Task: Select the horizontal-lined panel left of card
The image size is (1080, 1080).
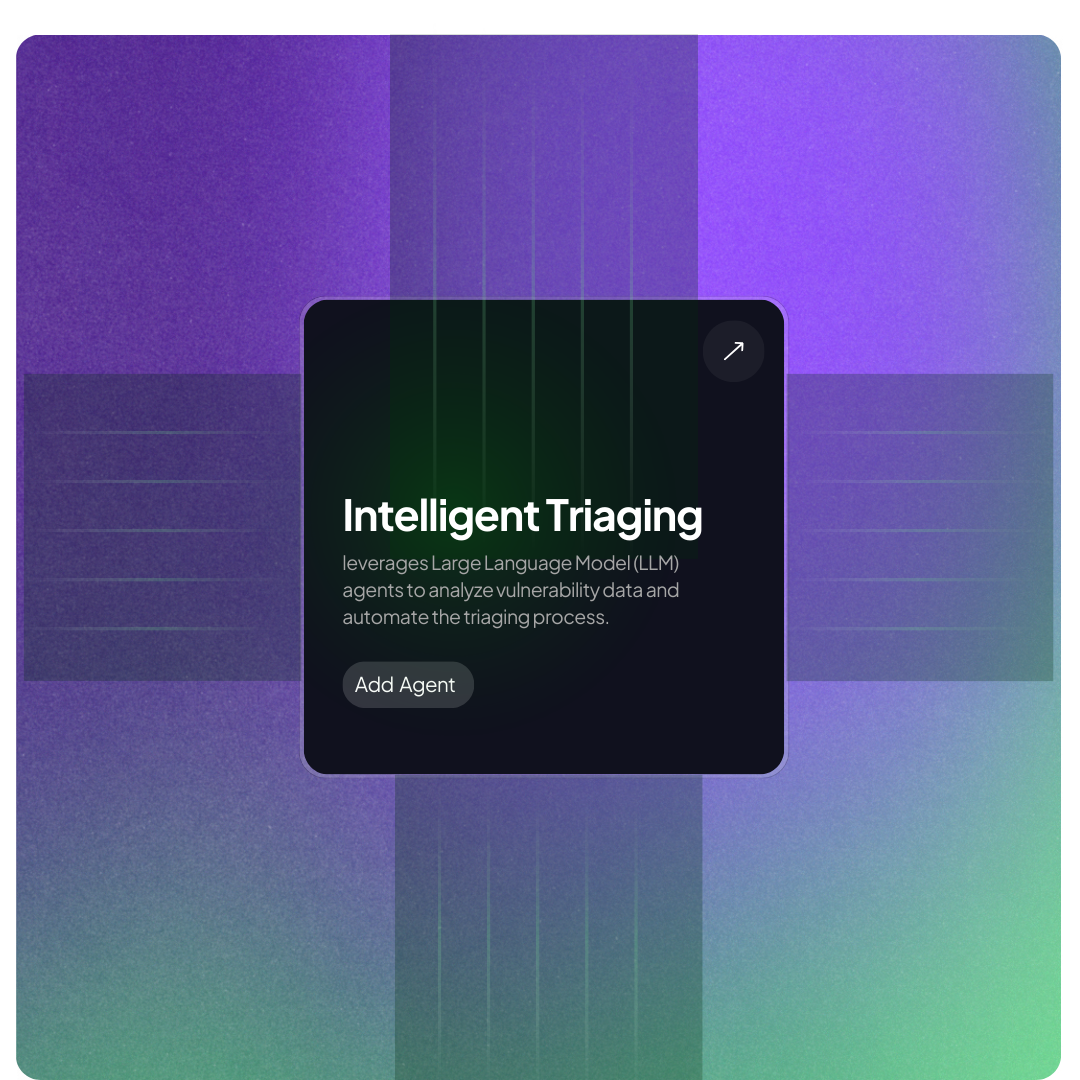Action: pos(160,527)
